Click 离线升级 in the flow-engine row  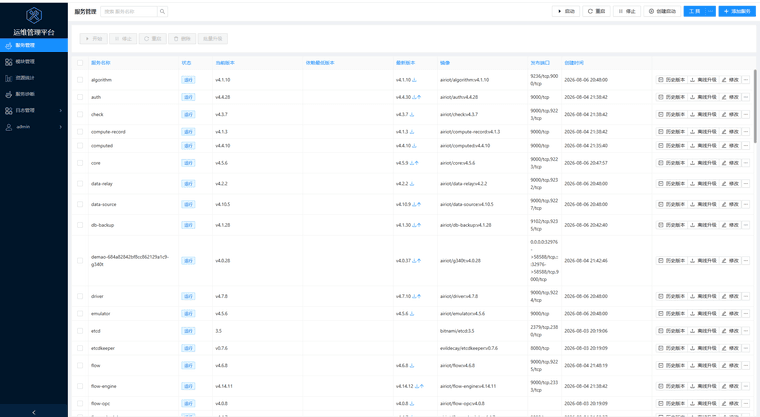[703, 386]
